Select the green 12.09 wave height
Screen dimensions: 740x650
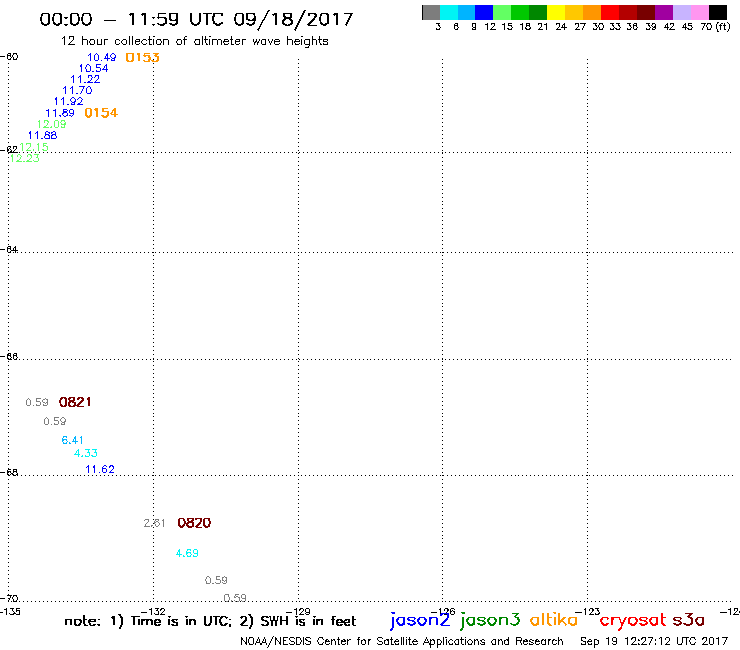point(51,124)
